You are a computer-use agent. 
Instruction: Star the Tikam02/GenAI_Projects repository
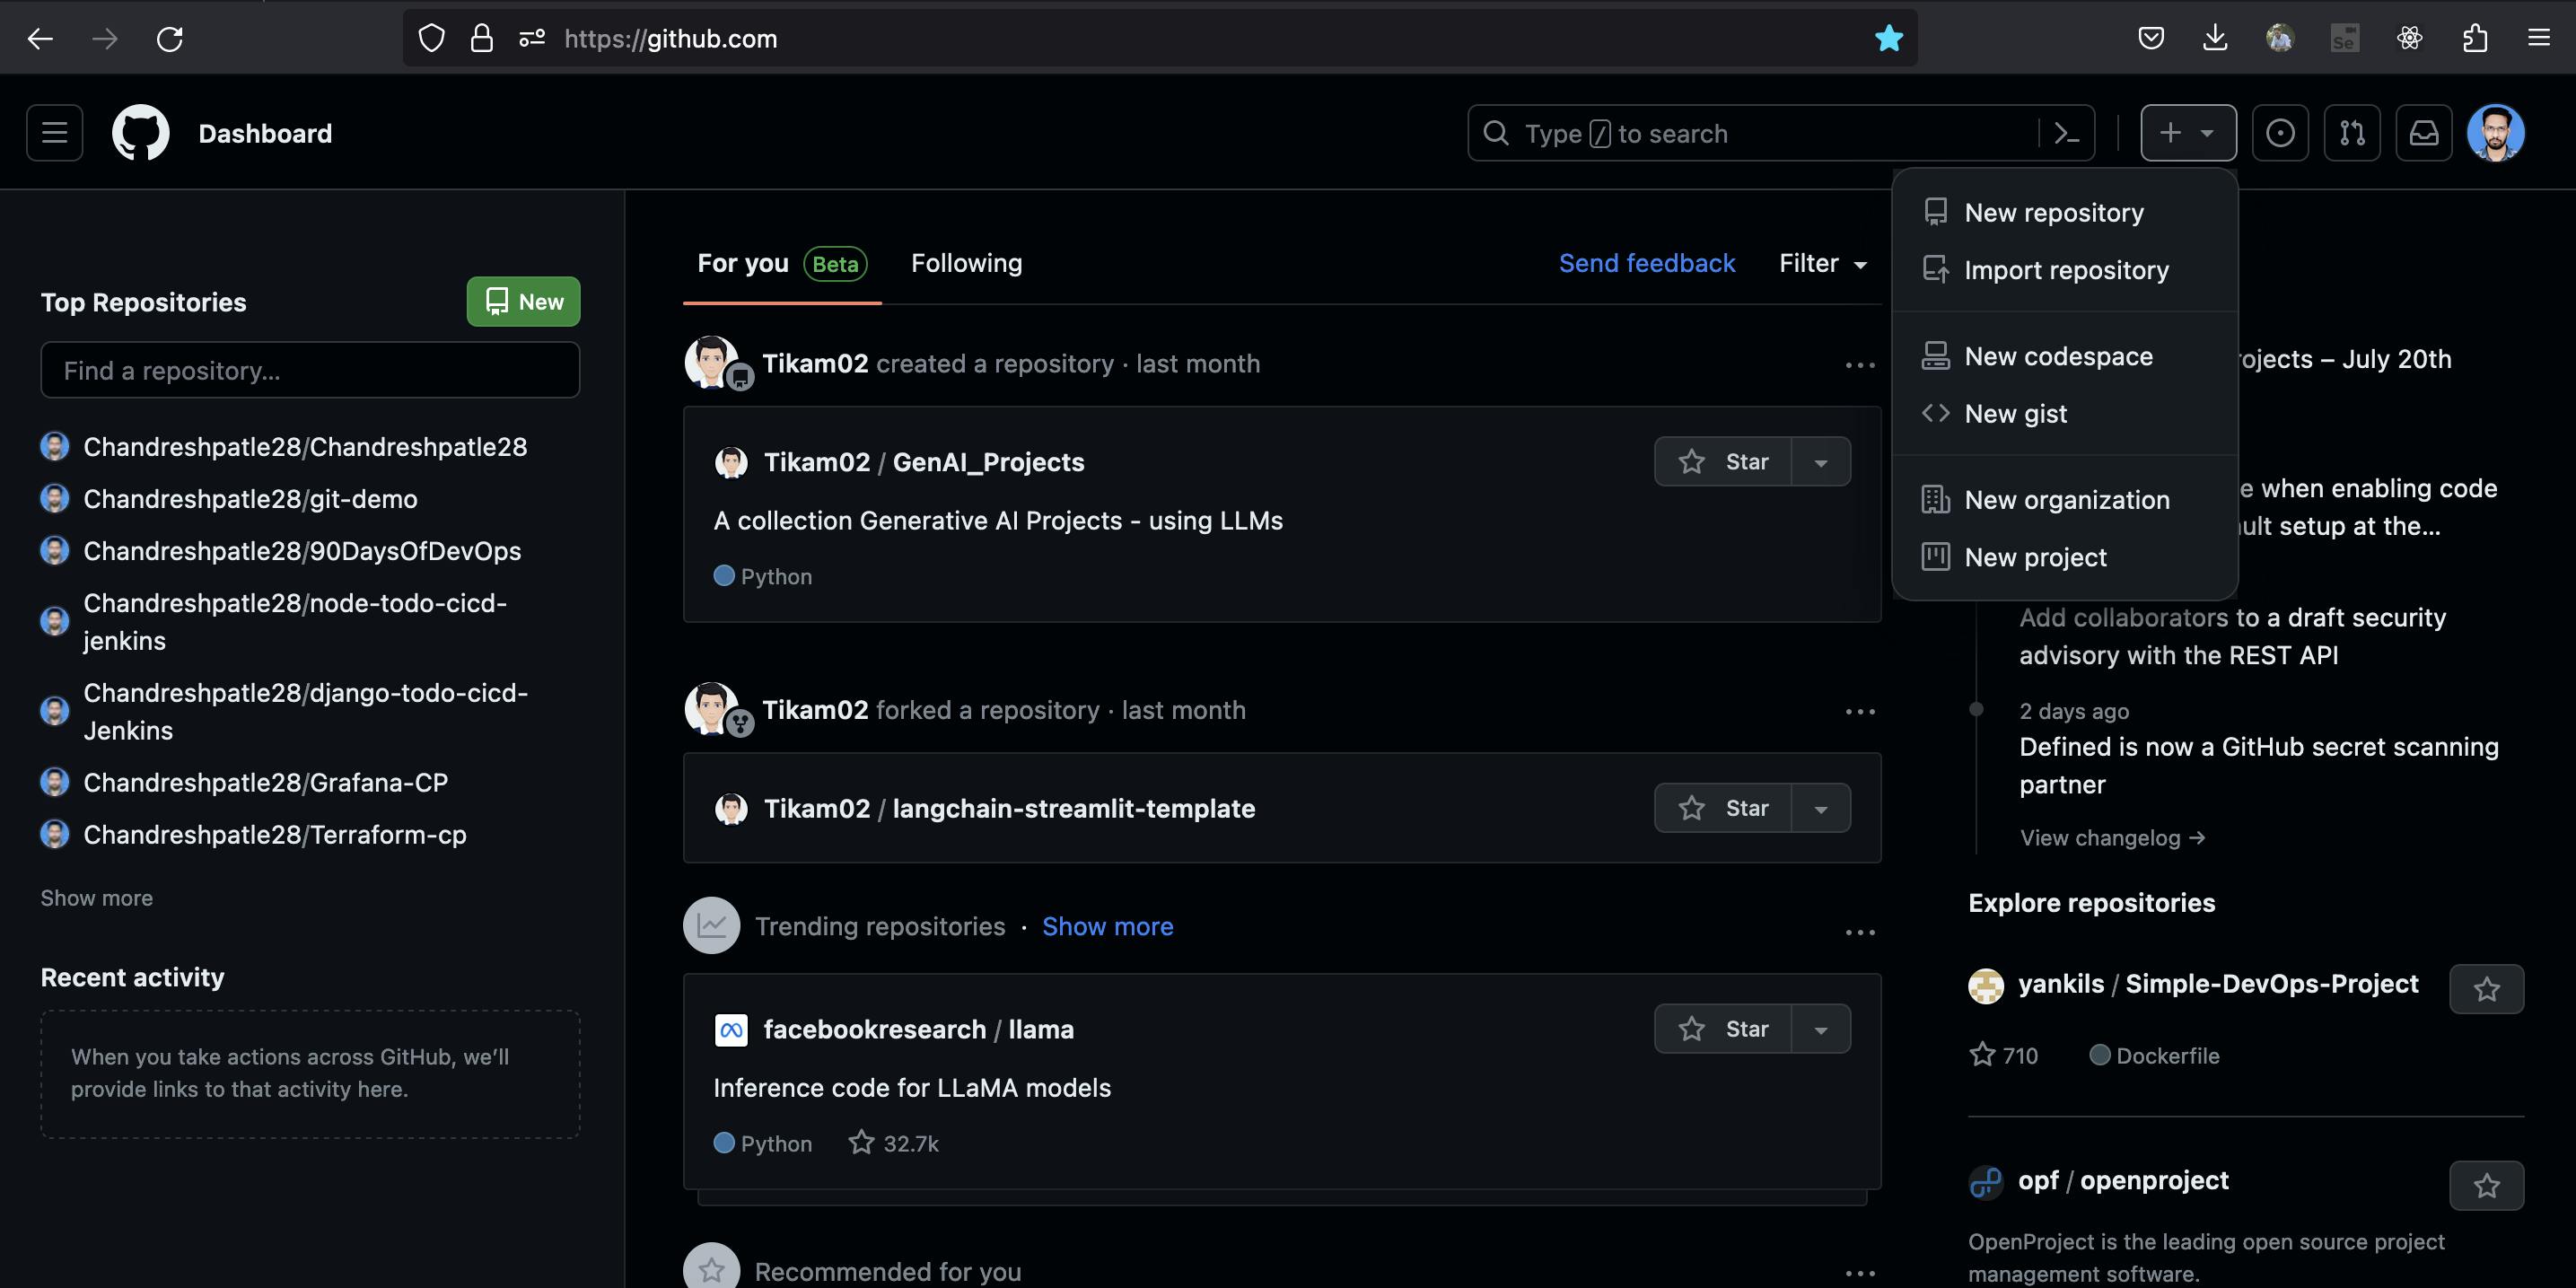1723,461
